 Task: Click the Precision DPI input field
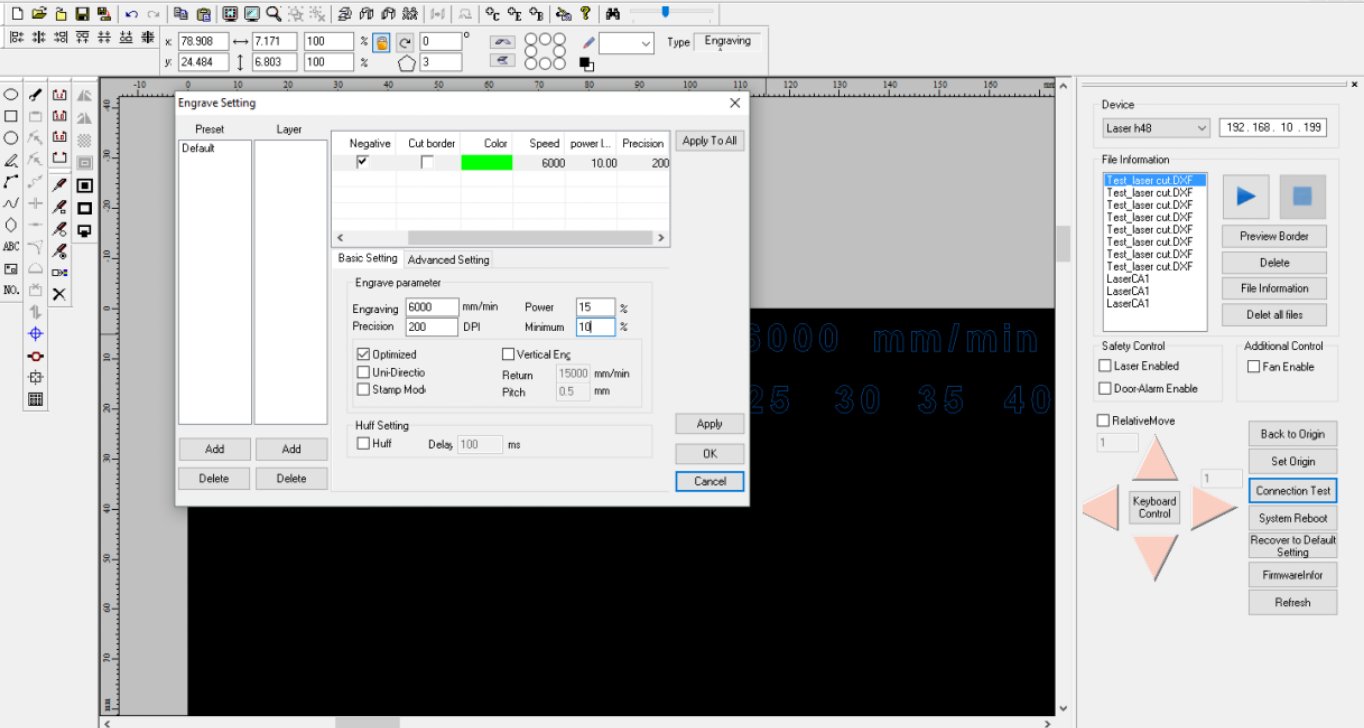(x=432, y=327)
